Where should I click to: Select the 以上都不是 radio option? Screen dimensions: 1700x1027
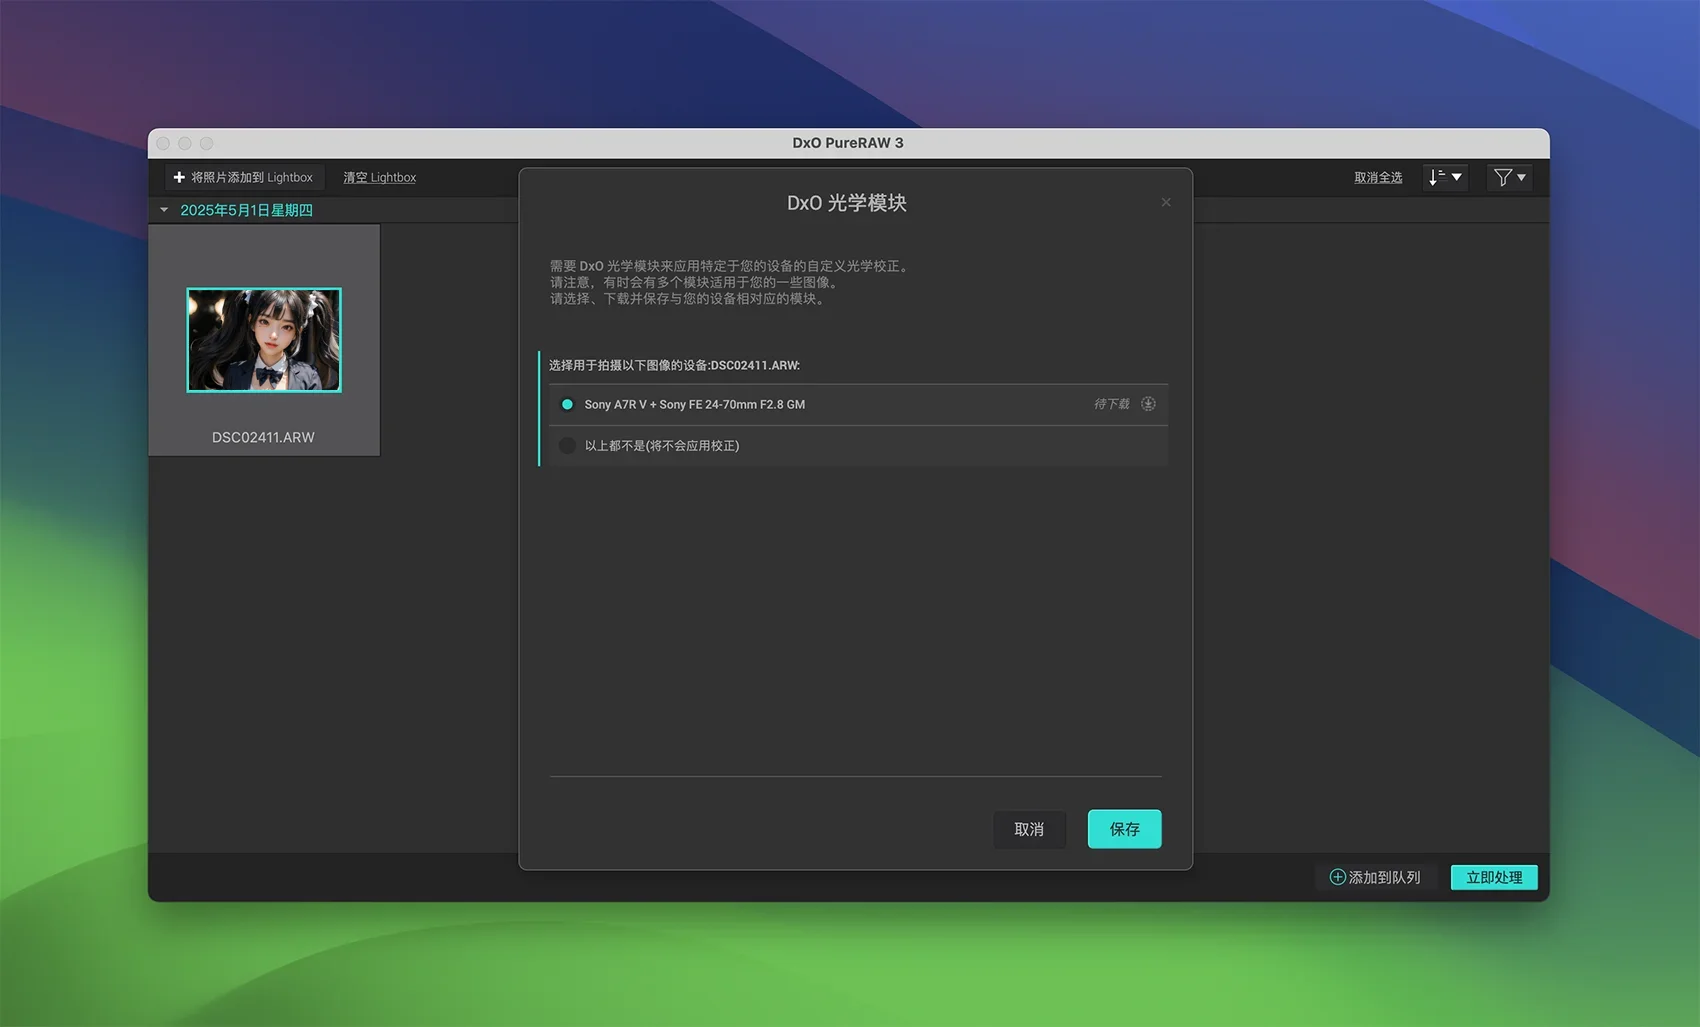[x=567, y=445]
